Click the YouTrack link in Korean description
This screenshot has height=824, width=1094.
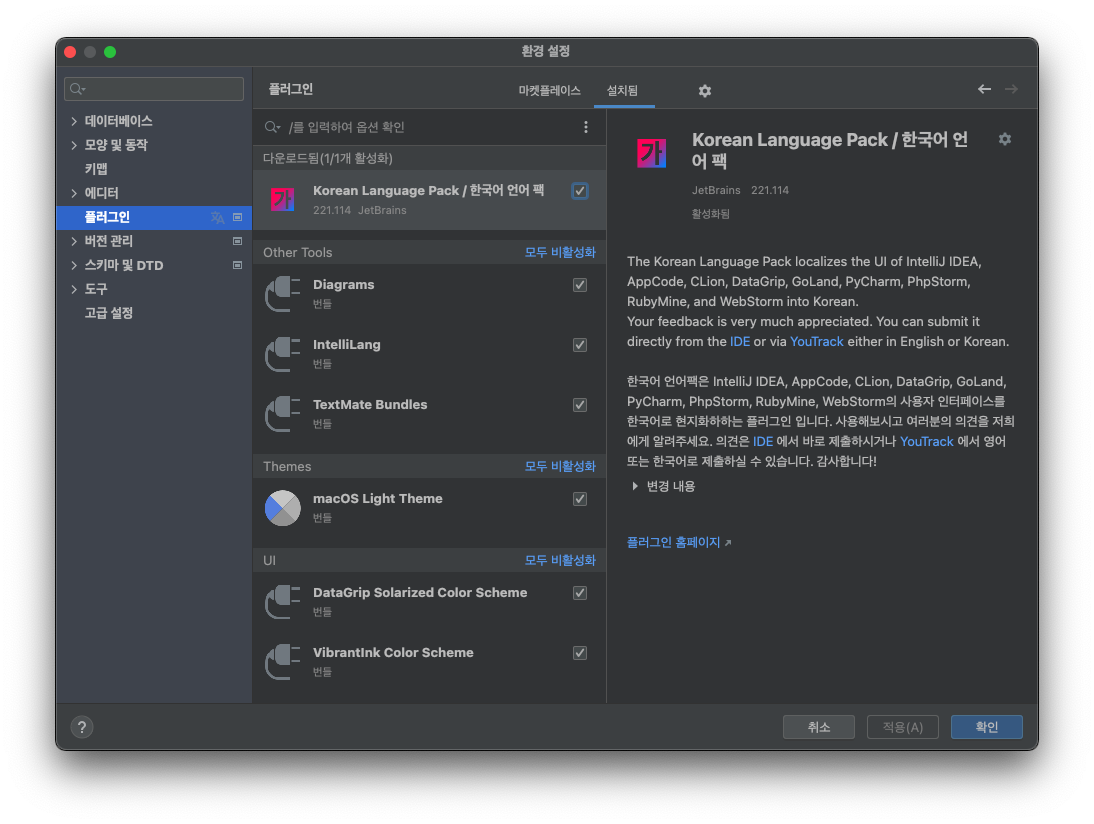927,442
